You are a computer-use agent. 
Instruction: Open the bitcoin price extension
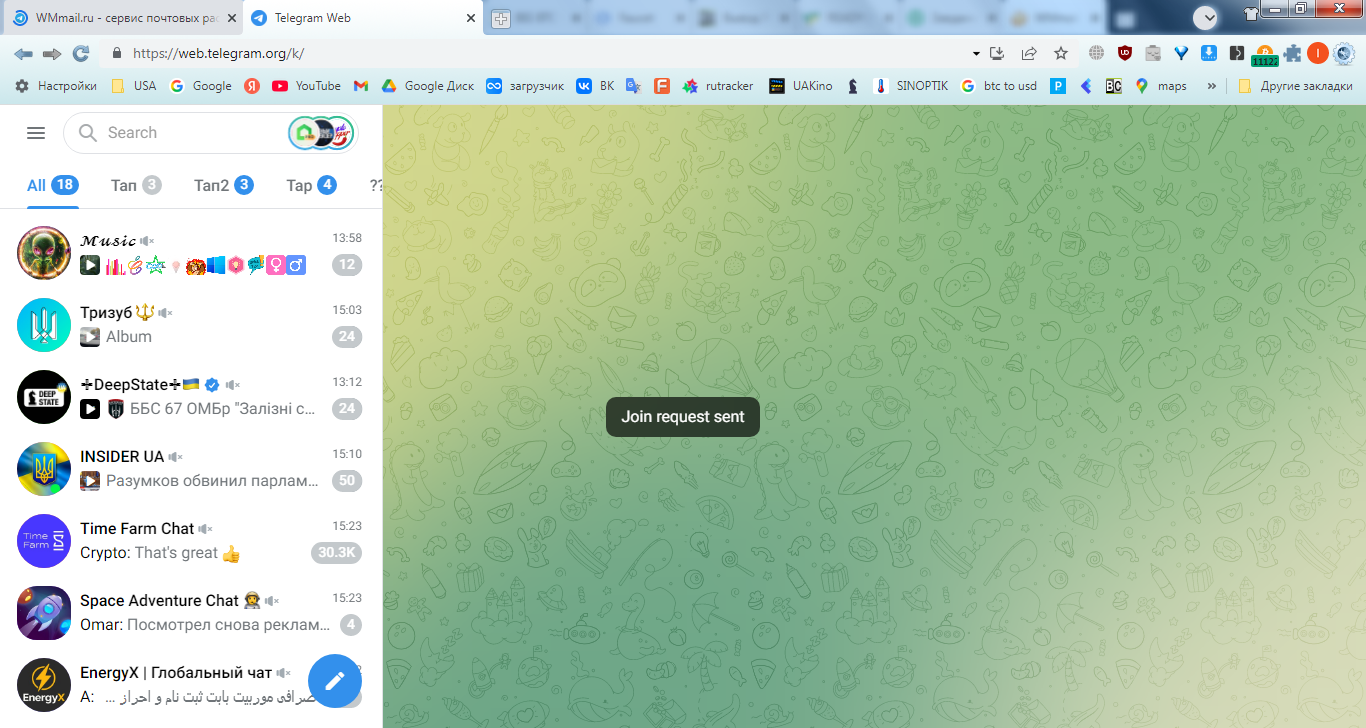1264,55
